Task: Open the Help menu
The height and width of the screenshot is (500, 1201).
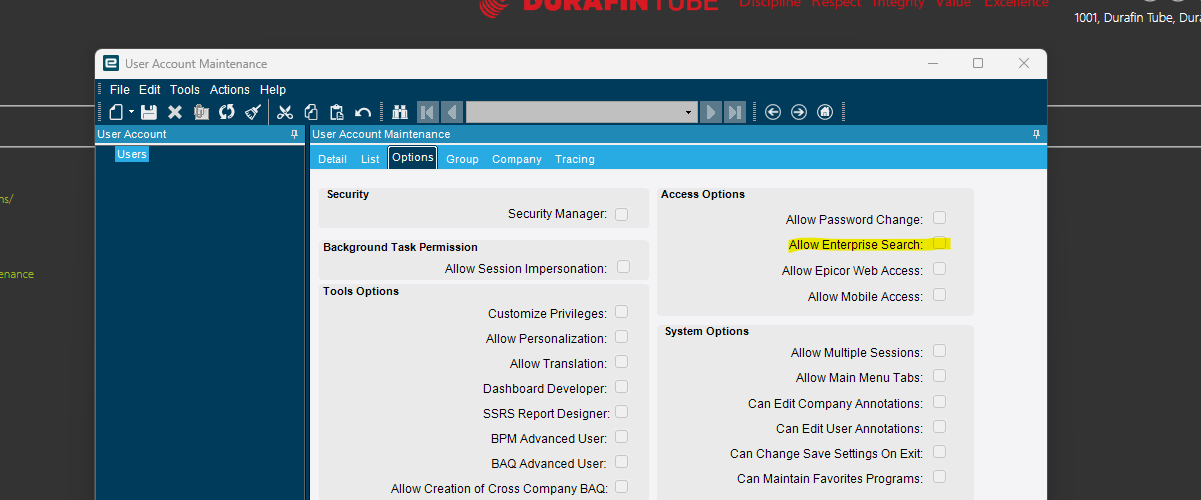Action: [273, 90]
